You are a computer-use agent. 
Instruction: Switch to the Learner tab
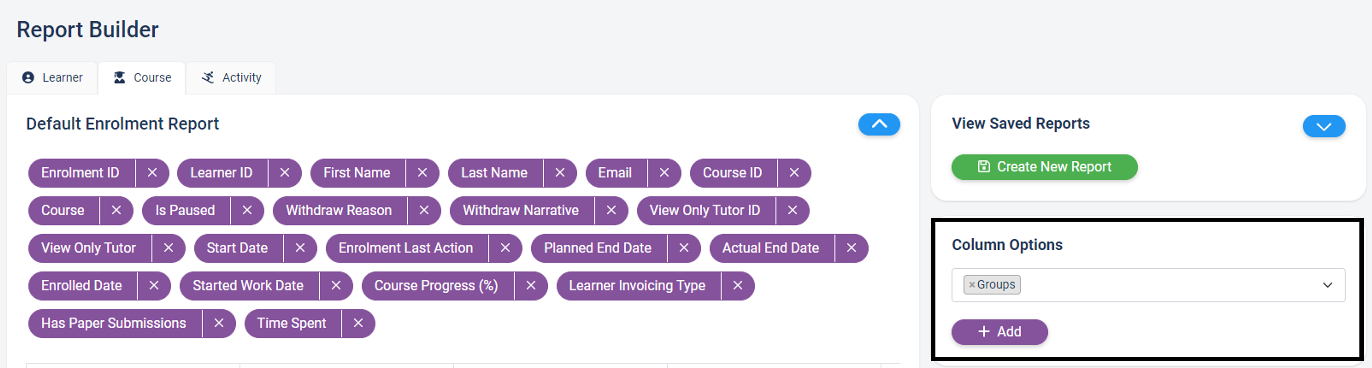click(x=52, y=77)
